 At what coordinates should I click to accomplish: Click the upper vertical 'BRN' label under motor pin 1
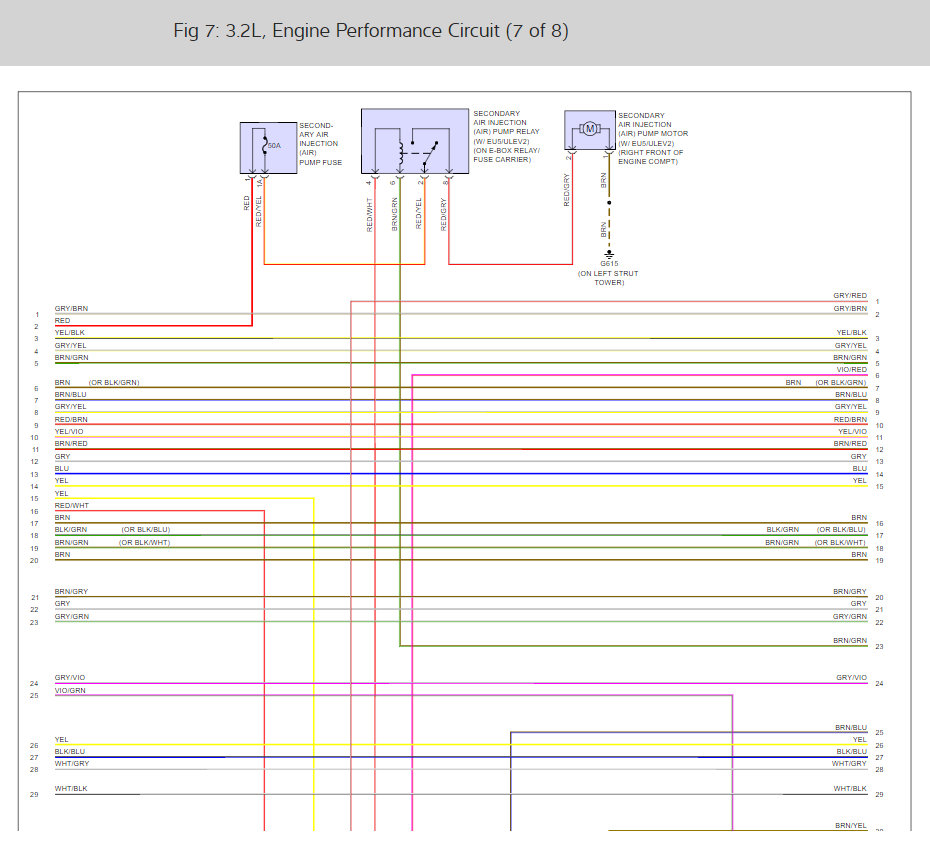coord(604,180)
